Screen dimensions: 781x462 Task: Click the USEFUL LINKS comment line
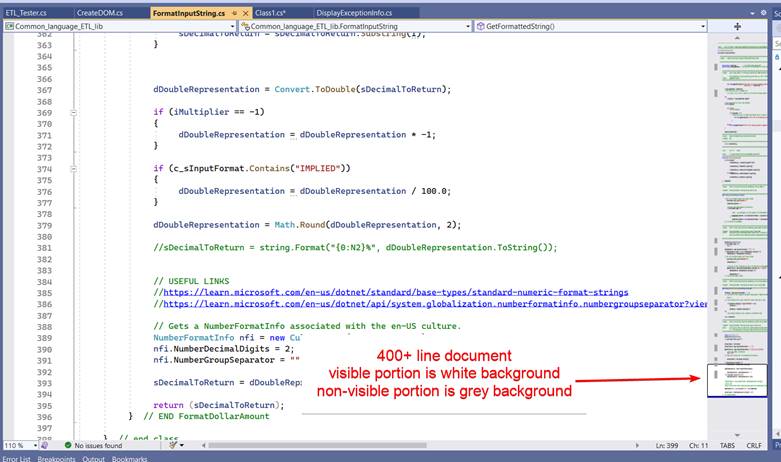click(x=191, y=281)
